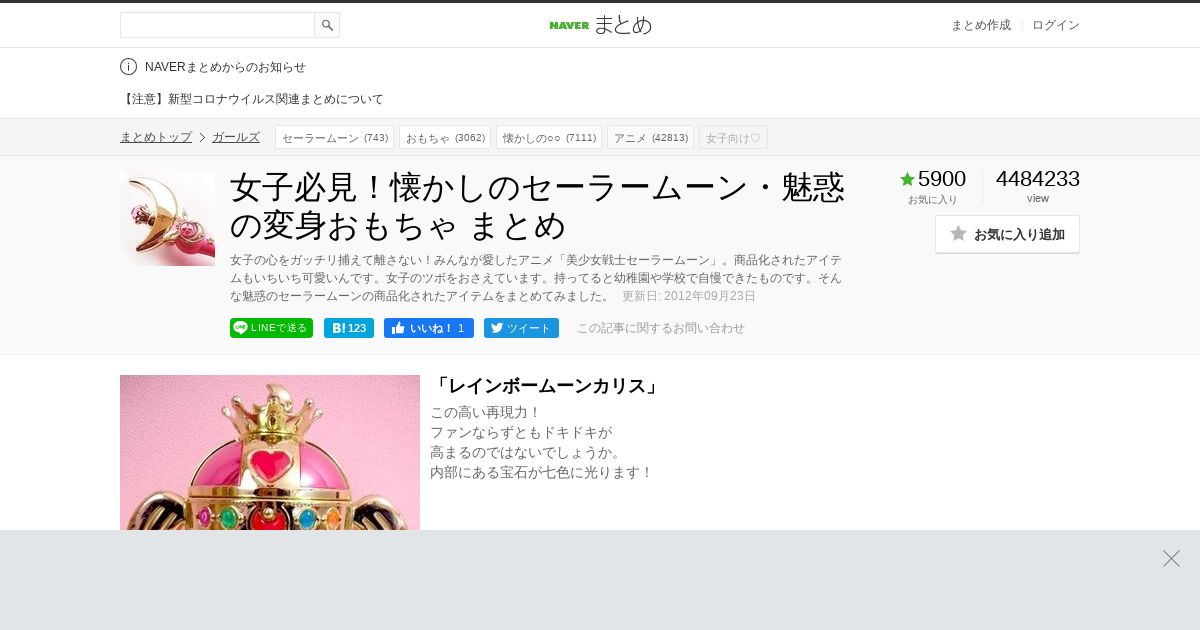Open まとめ作成 link
The image size is (1200, 630).
point(980,25)
